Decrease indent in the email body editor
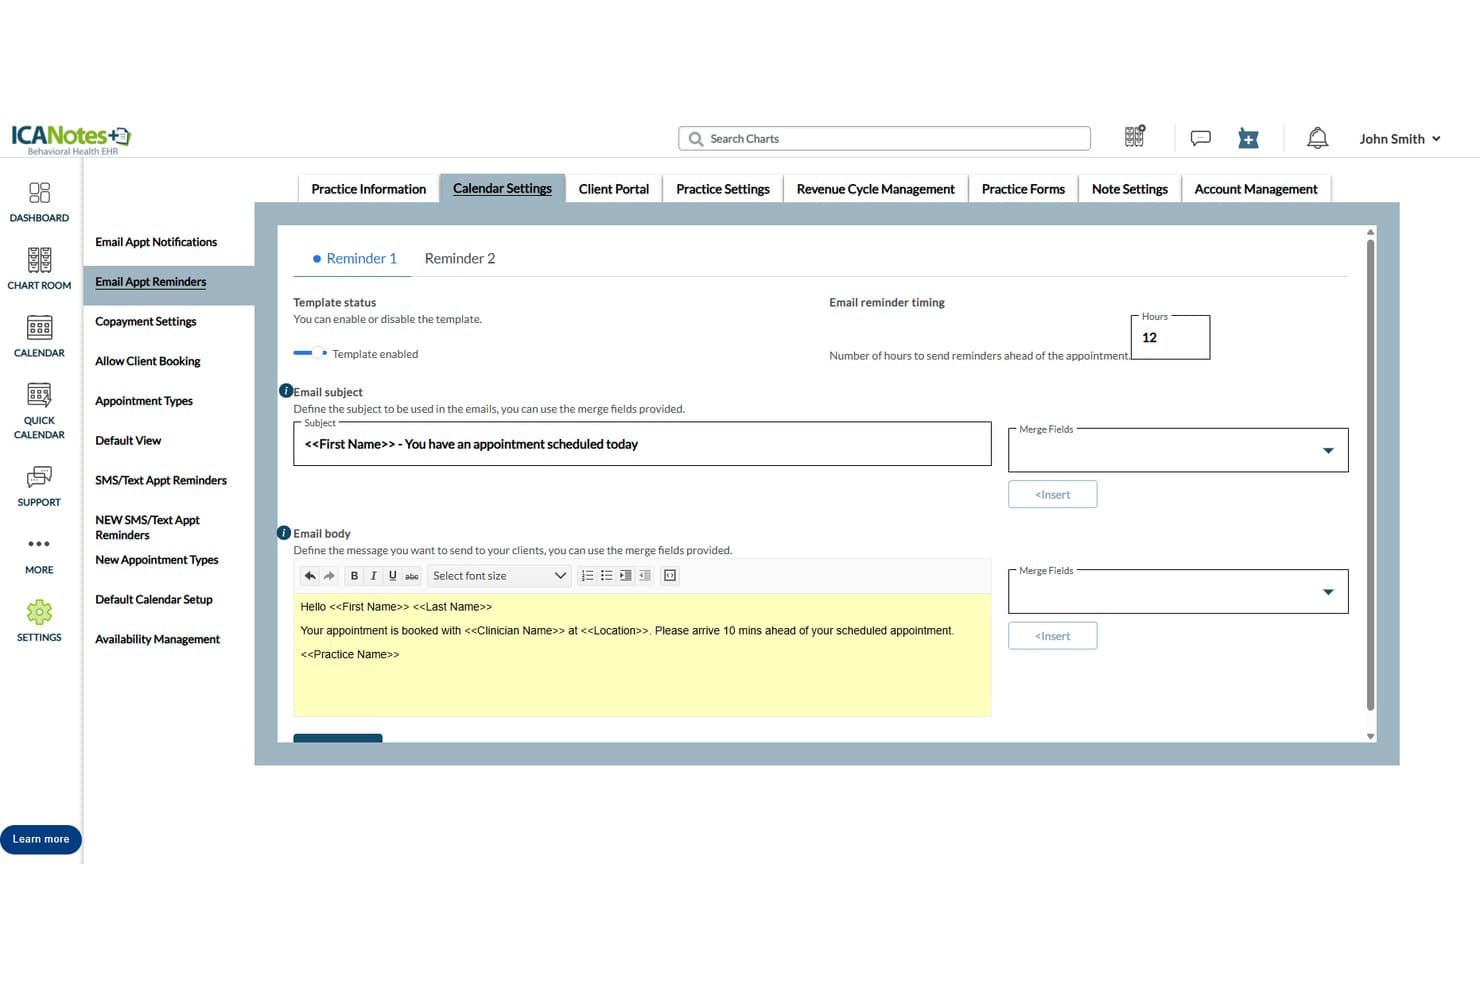Viewport: 1480px width, 987px height. click(x=644, y=576)
